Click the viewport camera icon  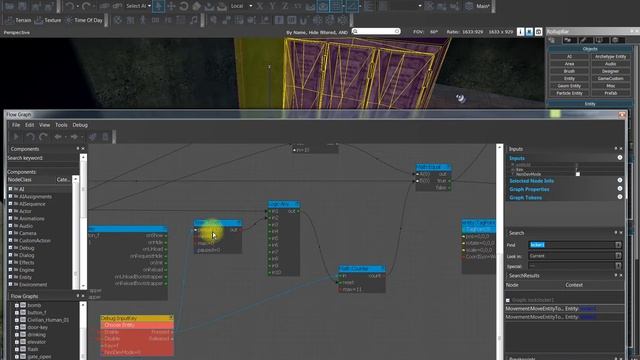point(538,32)
